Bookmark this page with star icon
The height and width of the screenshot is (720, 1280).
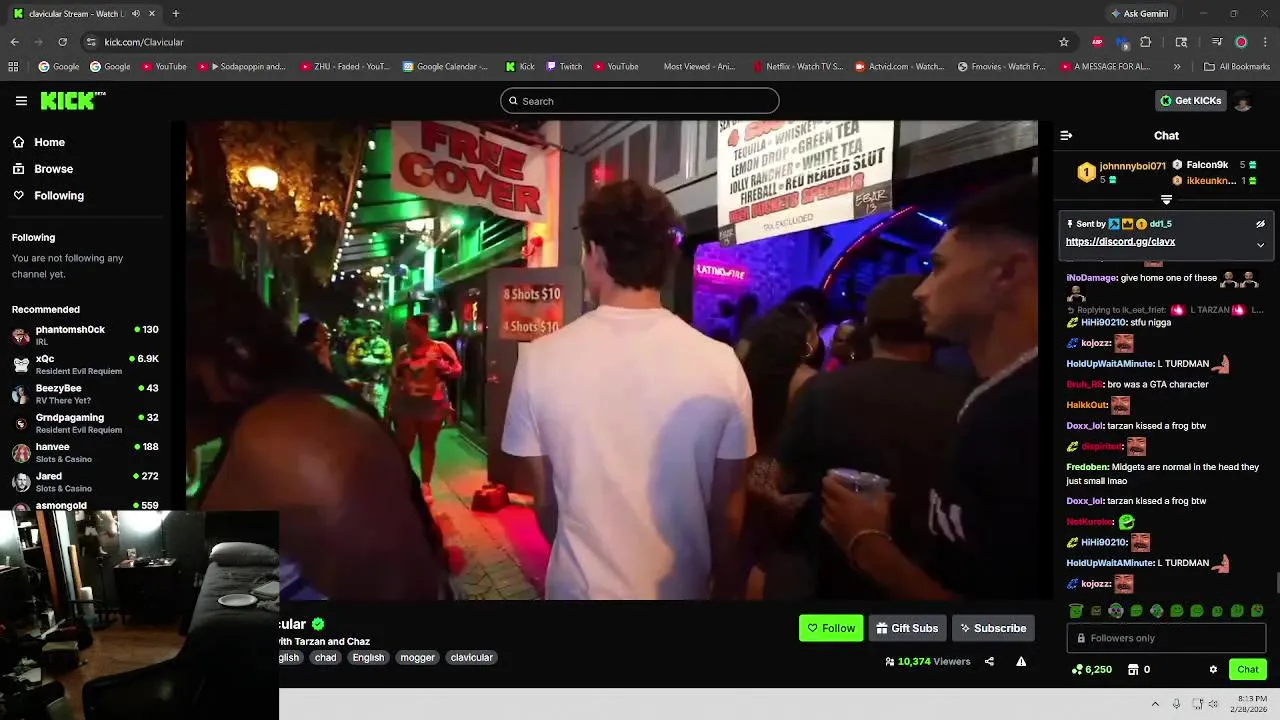coord(1064,42)
